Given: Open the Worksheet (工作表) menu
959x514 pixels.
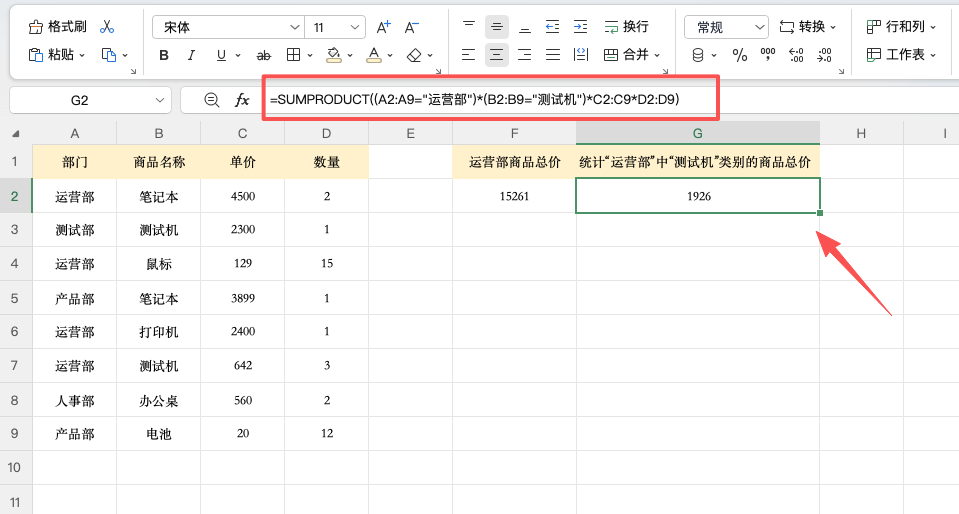Looking at the screenshot, I should pos(901,55).
